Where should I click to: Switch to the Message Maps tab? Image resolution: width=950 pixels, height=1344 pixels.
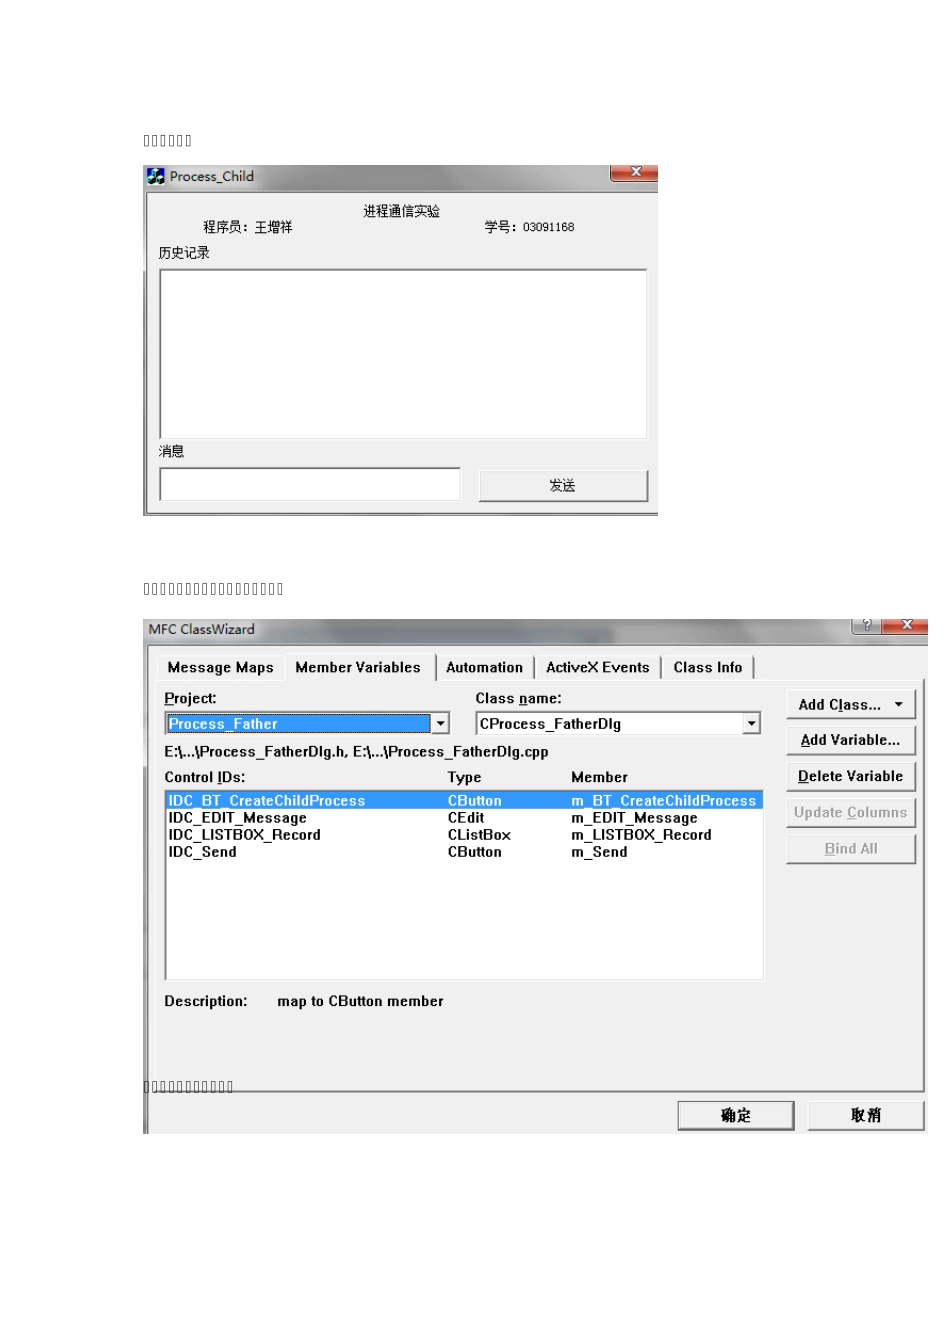click(220, 667)
